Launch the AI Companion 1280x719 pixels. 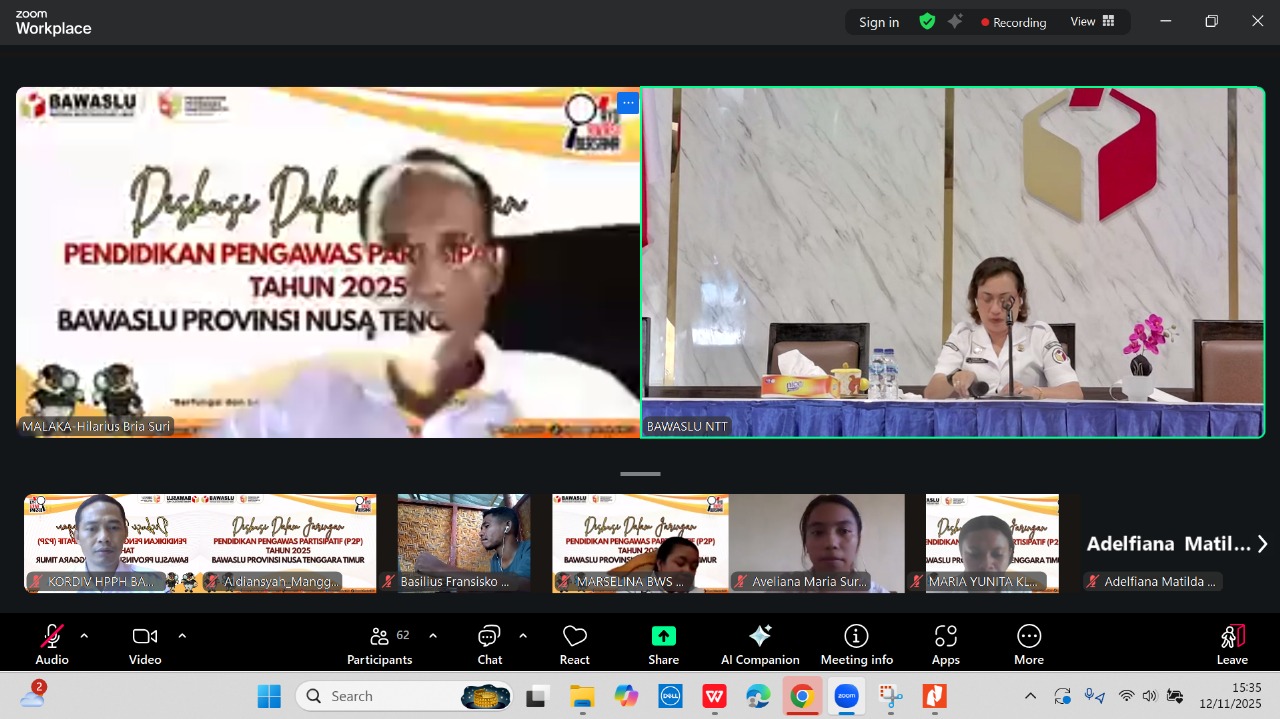[760, 644]
